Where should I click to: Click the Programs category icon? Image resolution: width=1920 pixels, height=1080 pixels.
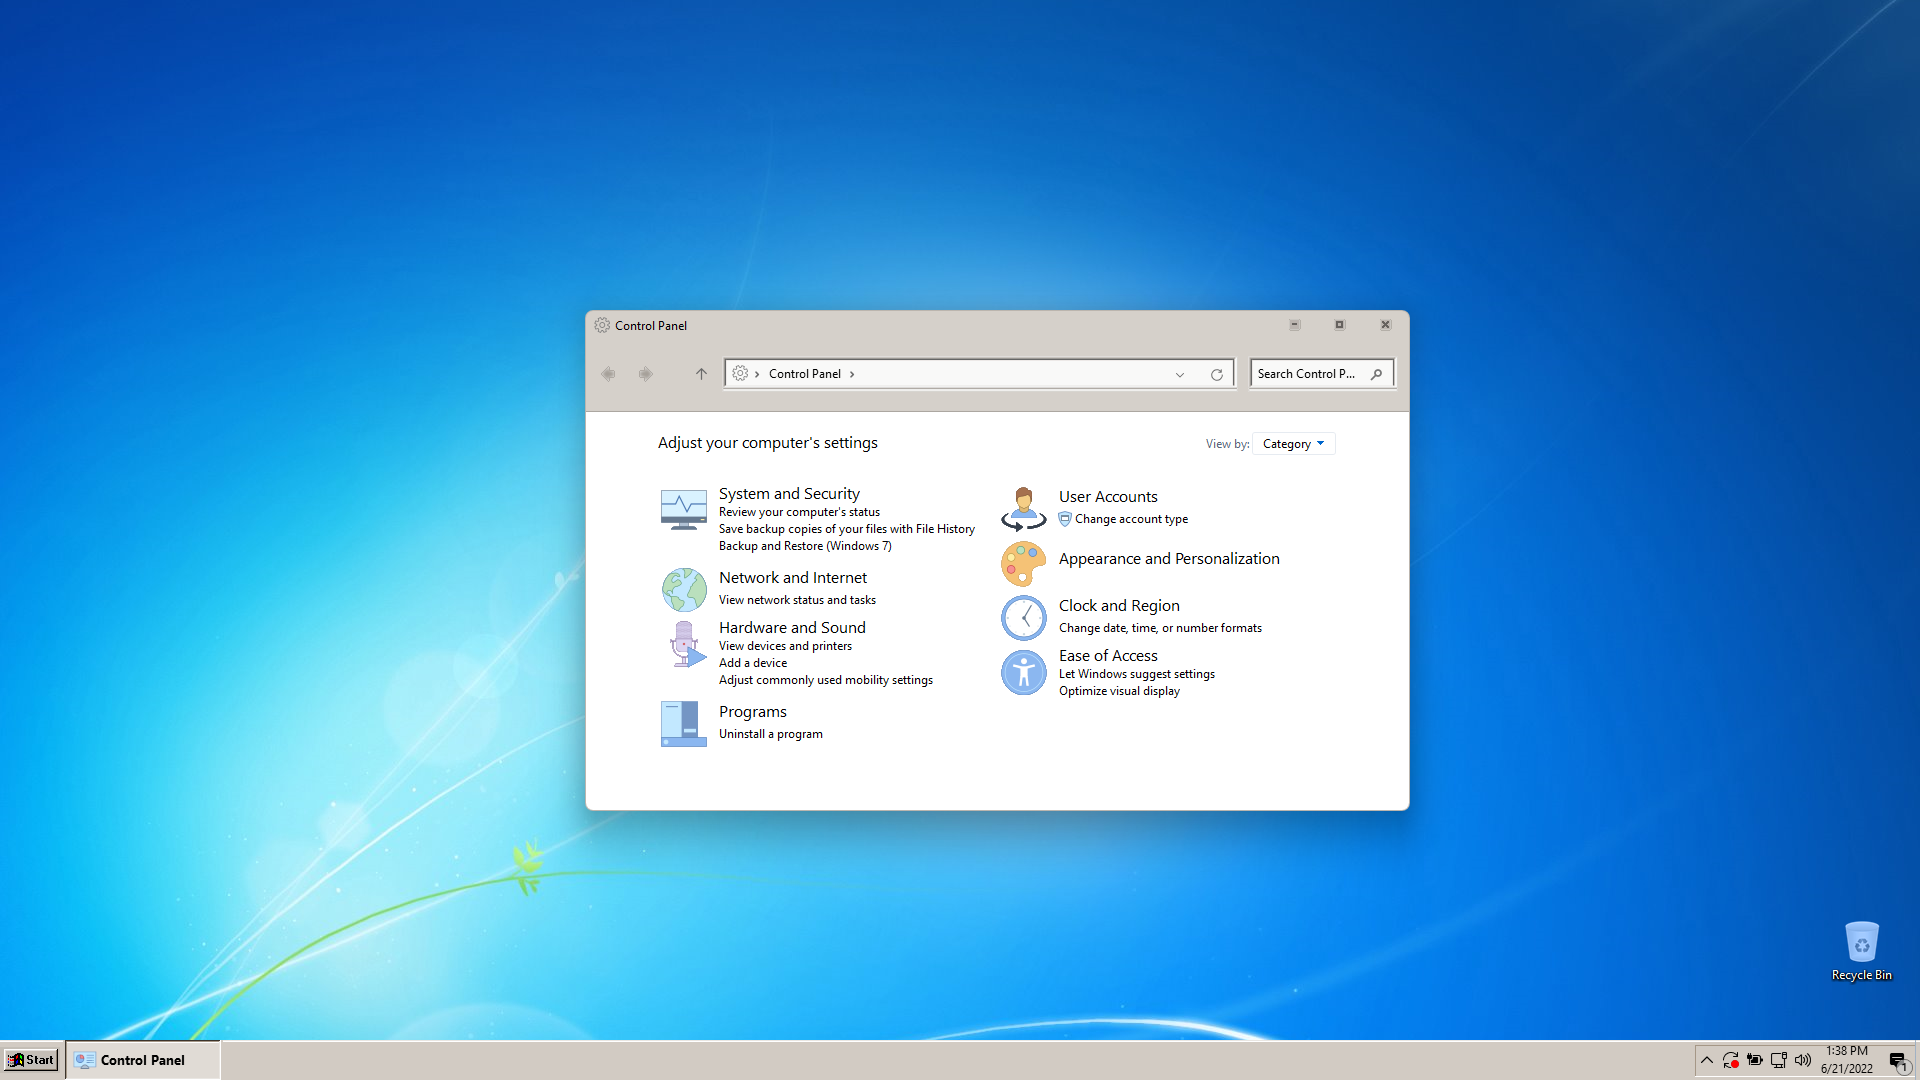[x=684, y=724]
